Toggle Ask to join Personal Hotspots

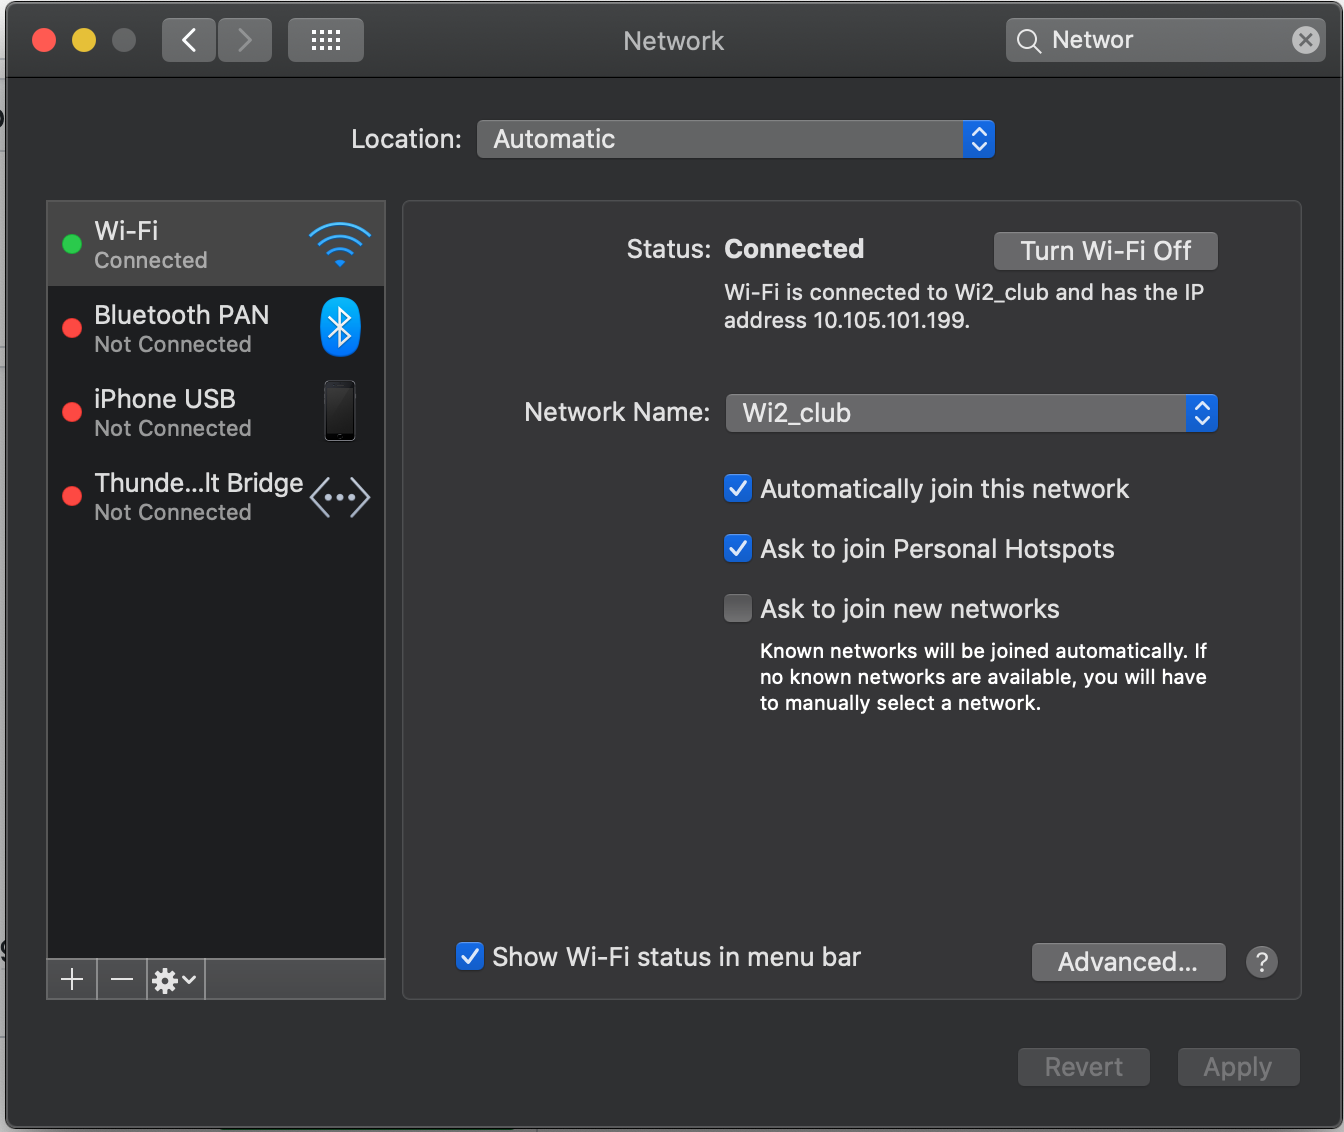click(738, 549)
